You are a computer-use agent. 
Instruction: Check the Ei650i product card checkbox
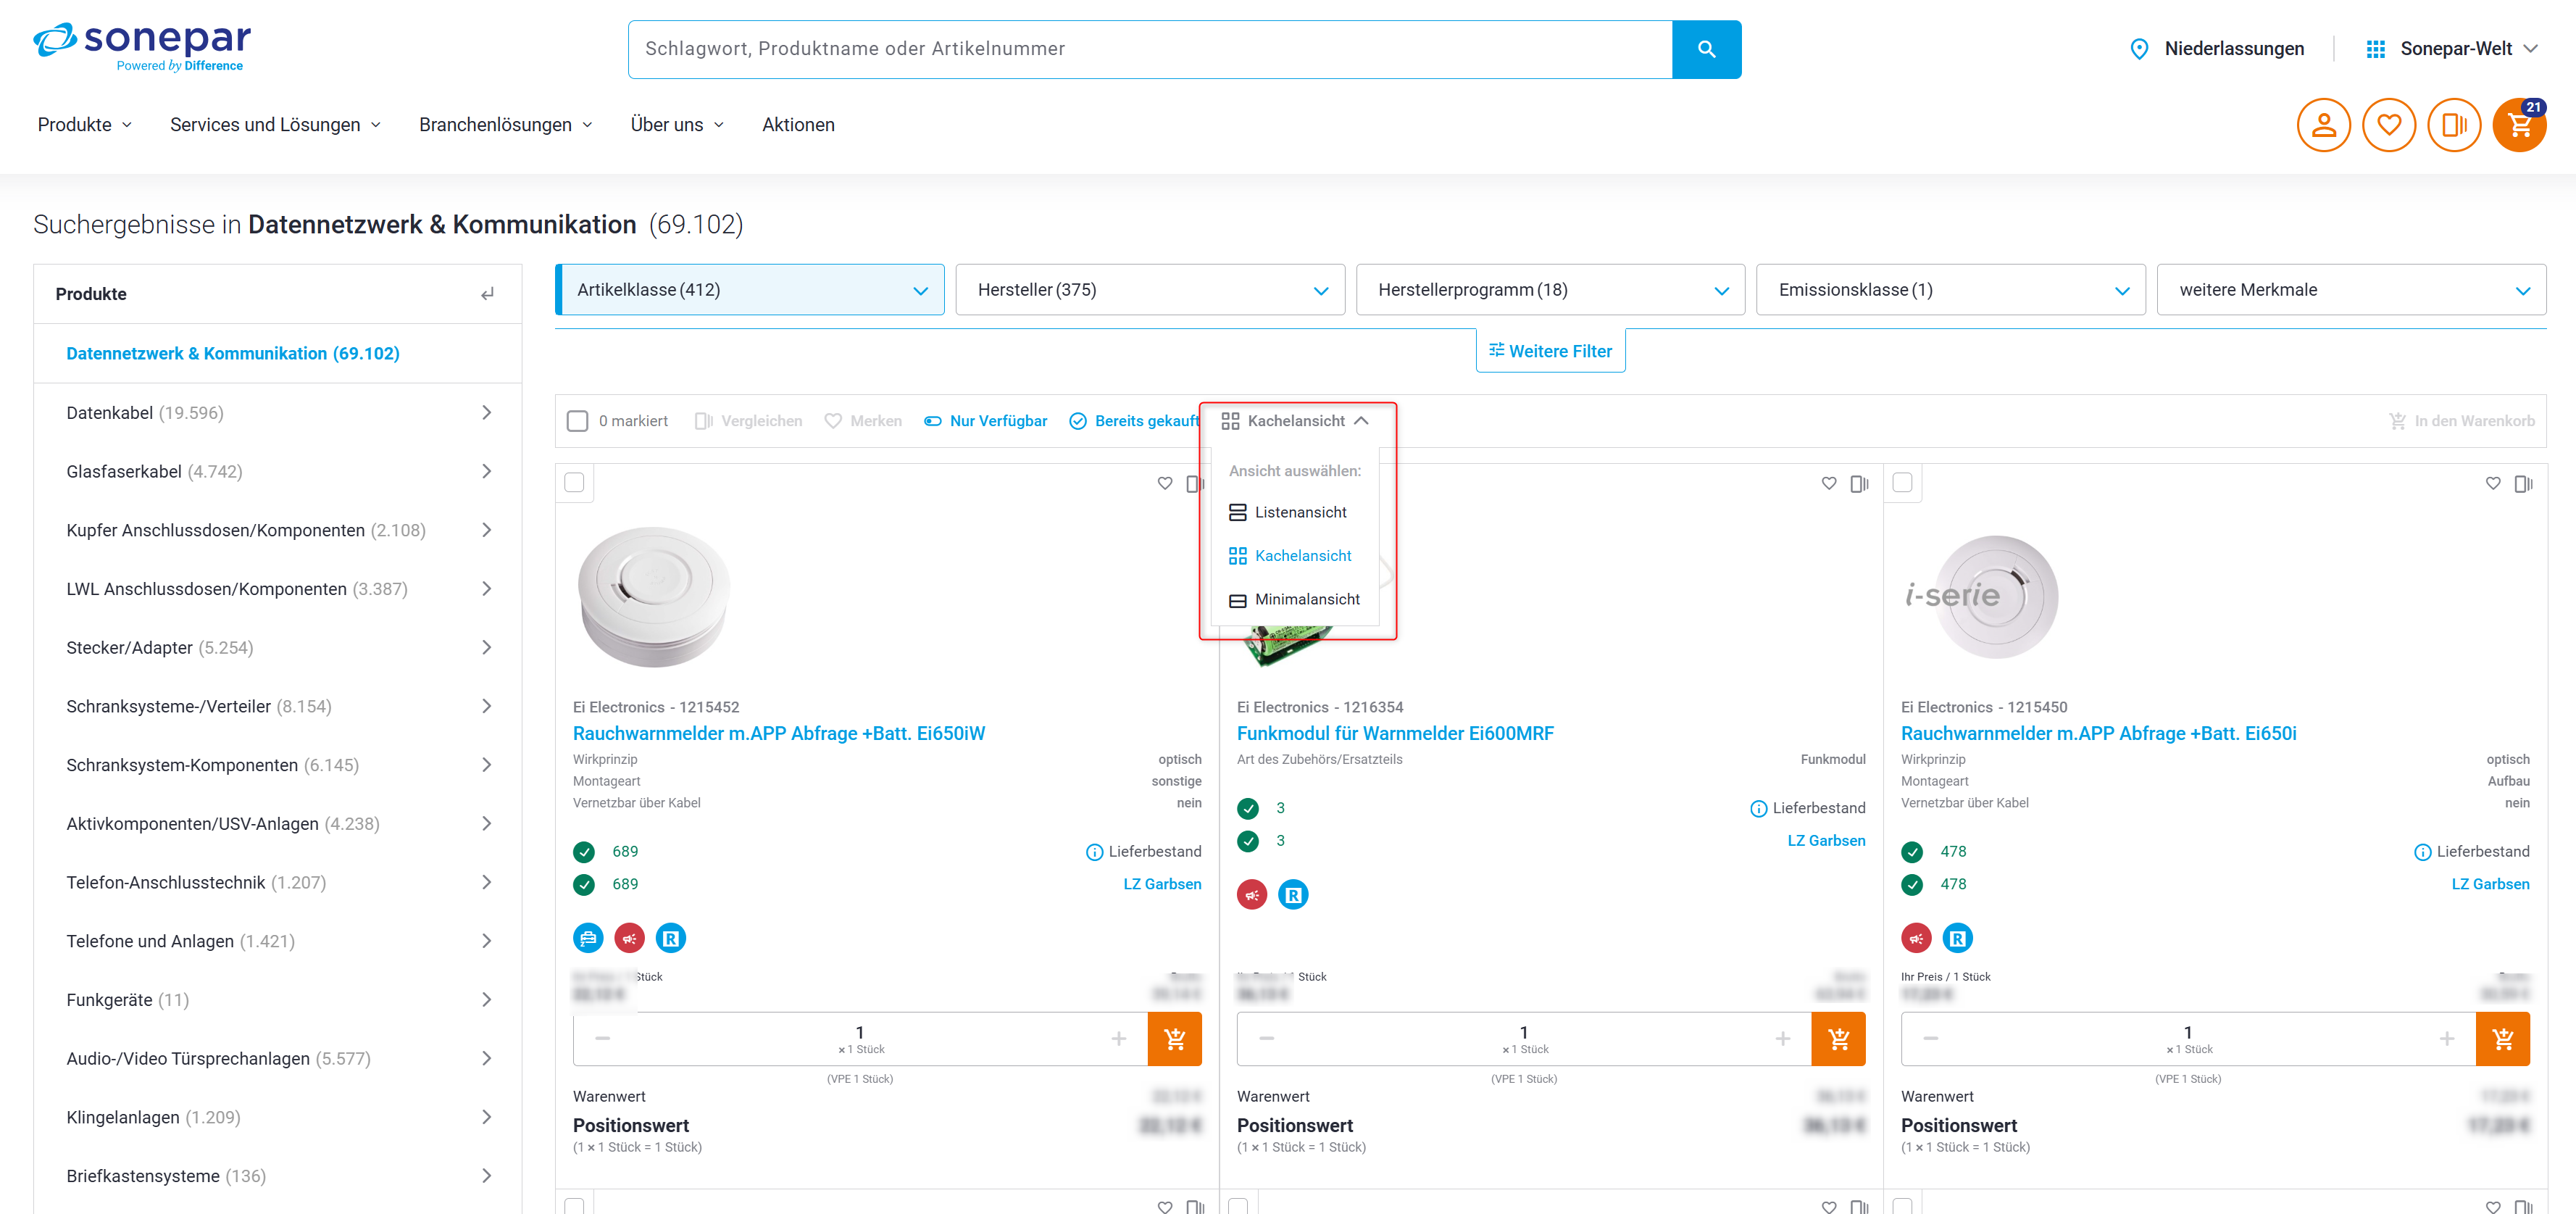(1902, 483)
